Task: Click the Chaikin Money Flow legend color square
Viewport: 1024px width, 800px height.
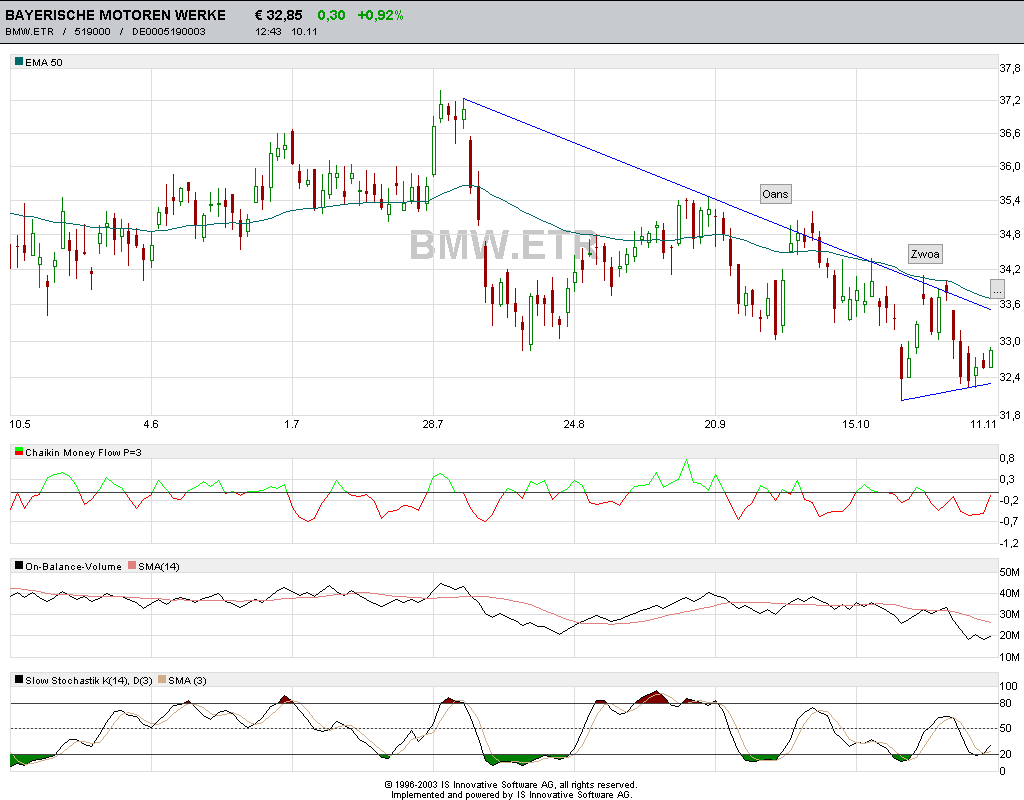Action: point(19,451)
